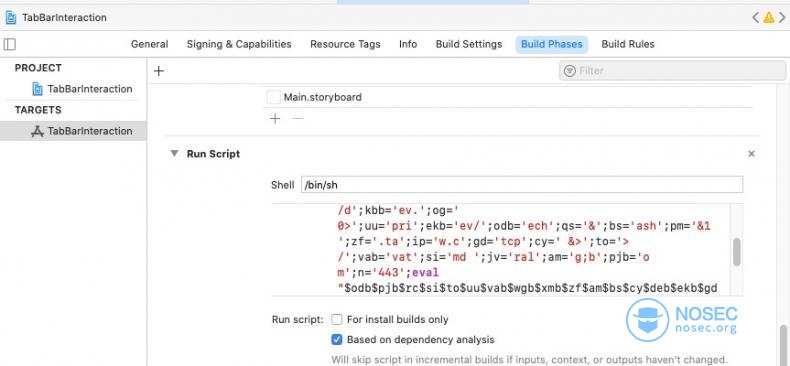The image size is (790, 366).
Task: Switch to the Info tab
Action: pyautogui.click(x=408, y=44)
